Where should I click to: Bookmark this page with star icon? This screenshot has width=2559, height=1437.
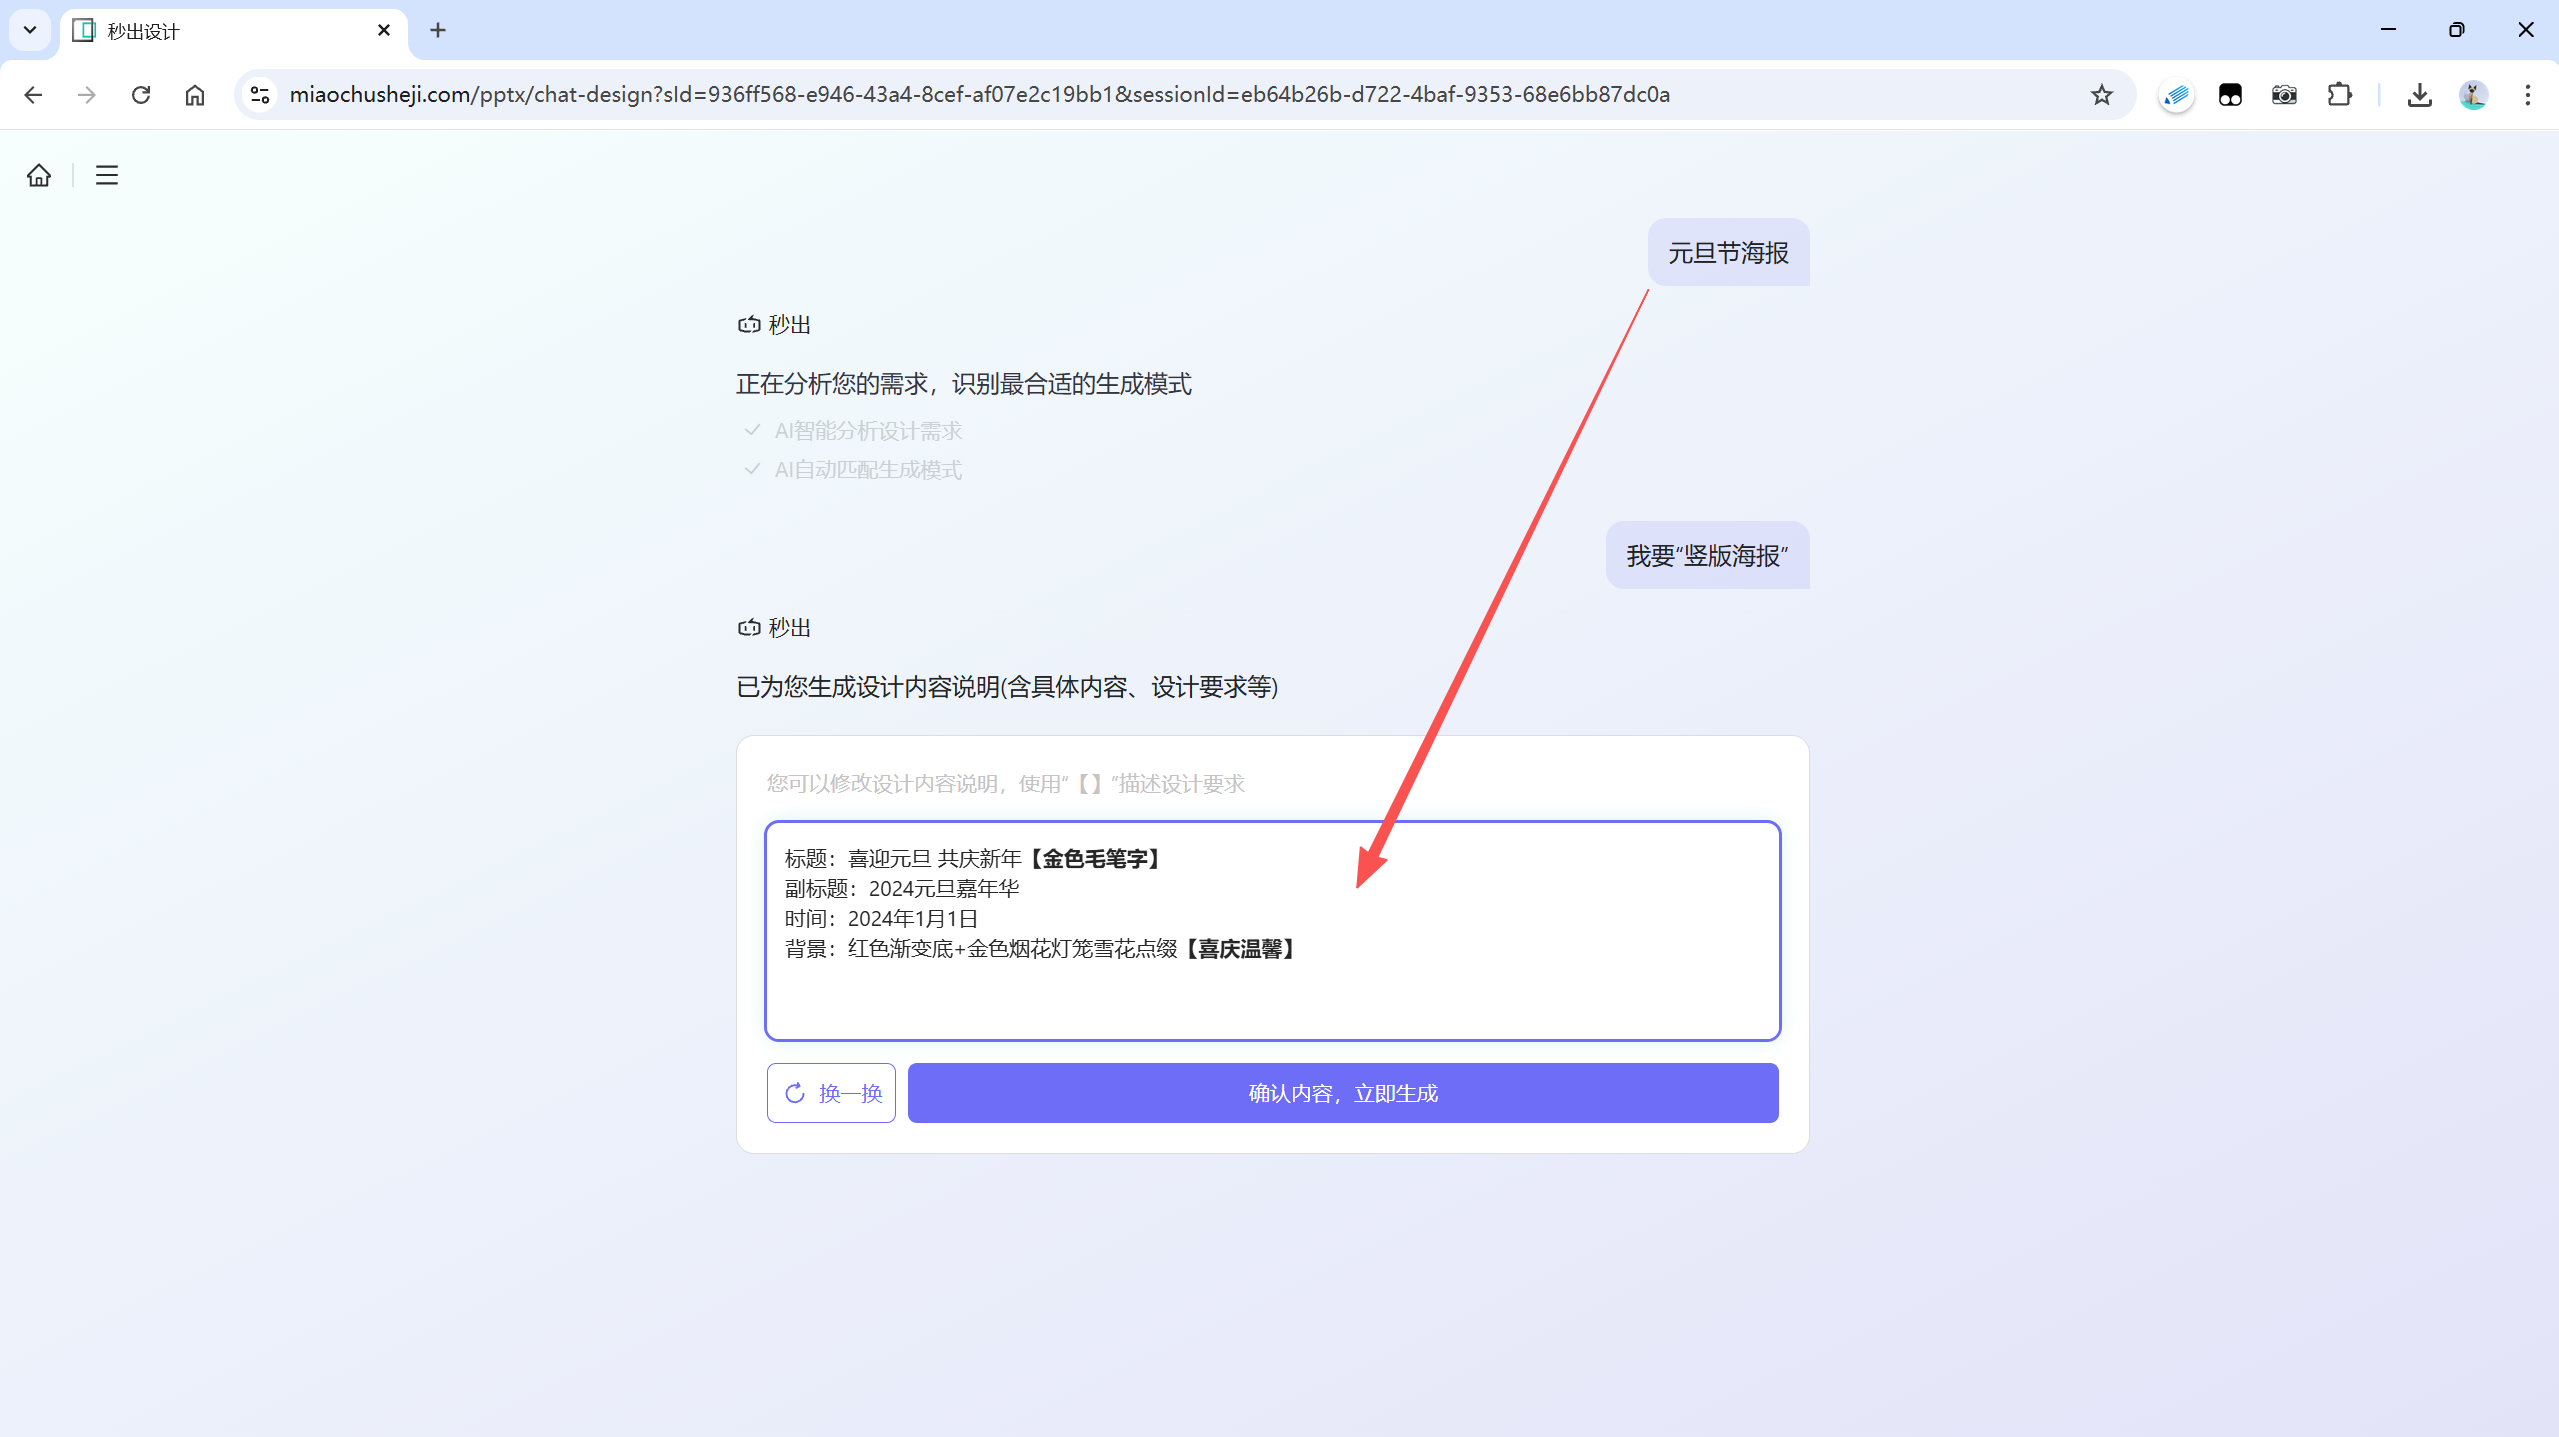[2101, 95]
